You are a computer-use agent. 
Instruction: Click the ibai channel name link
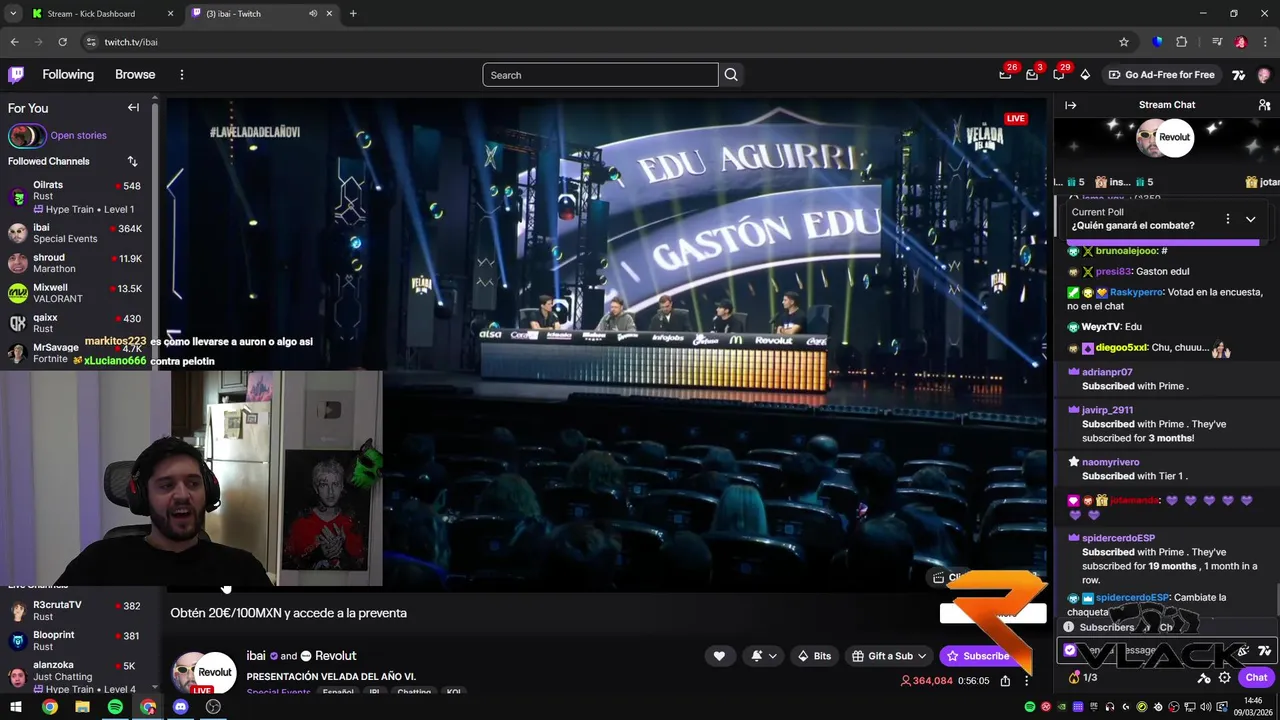point(256,656)
